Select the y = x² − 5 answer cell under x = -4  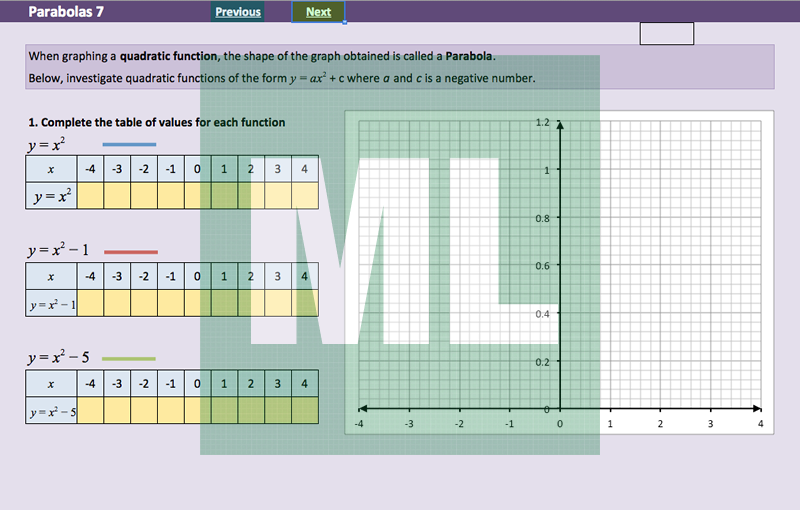tap(90, 410)
